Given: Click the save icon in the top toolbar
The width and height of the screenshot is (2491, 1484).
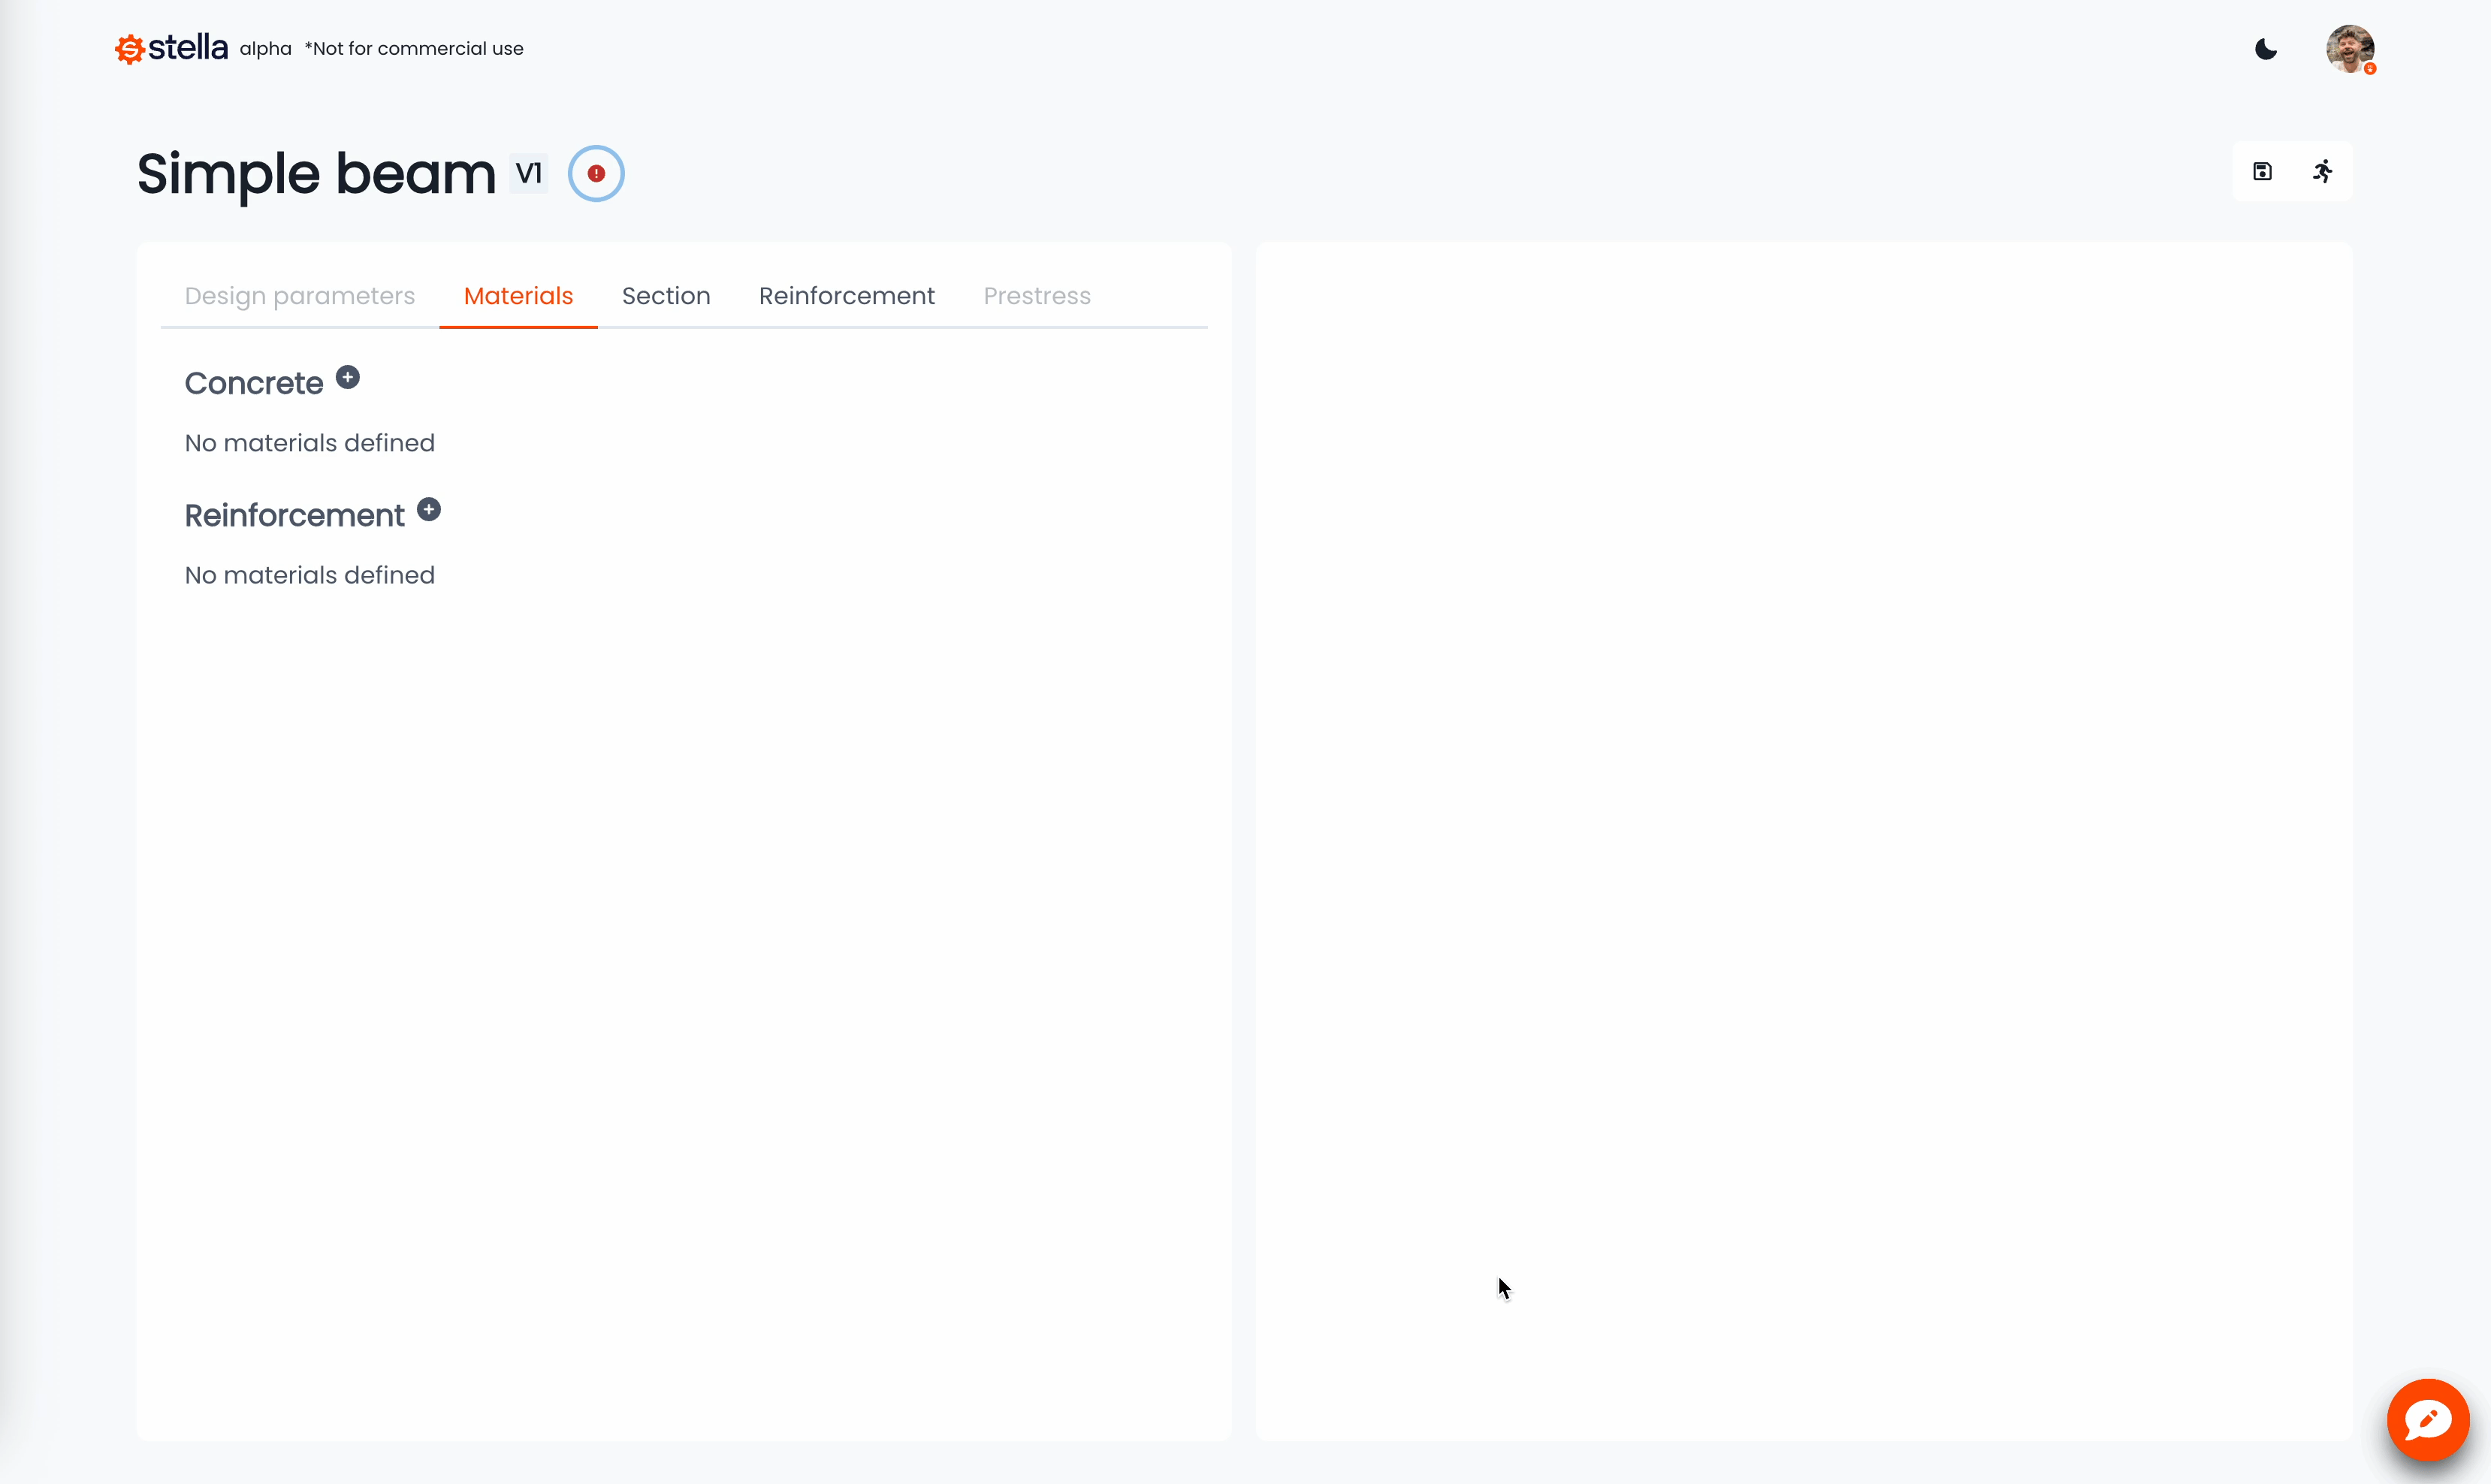Looking at the screenshot, I should click(x=2262, y=171).
